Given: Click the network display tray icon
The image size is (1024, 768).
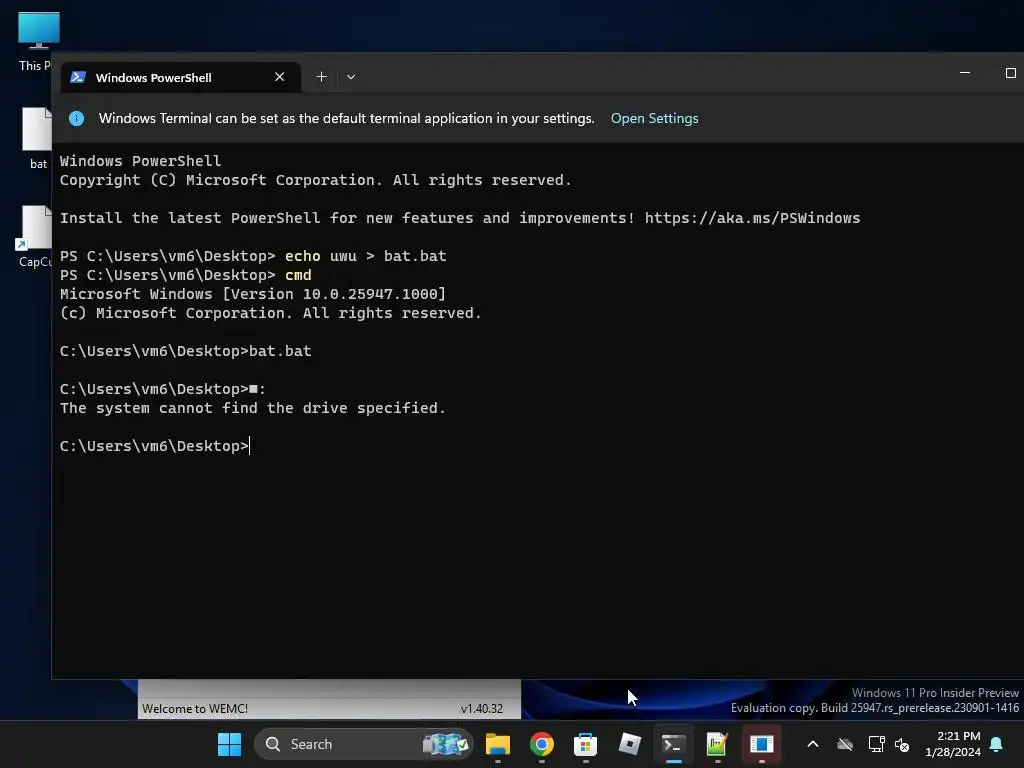Looking at the screenshot, I should coord(876,744).
